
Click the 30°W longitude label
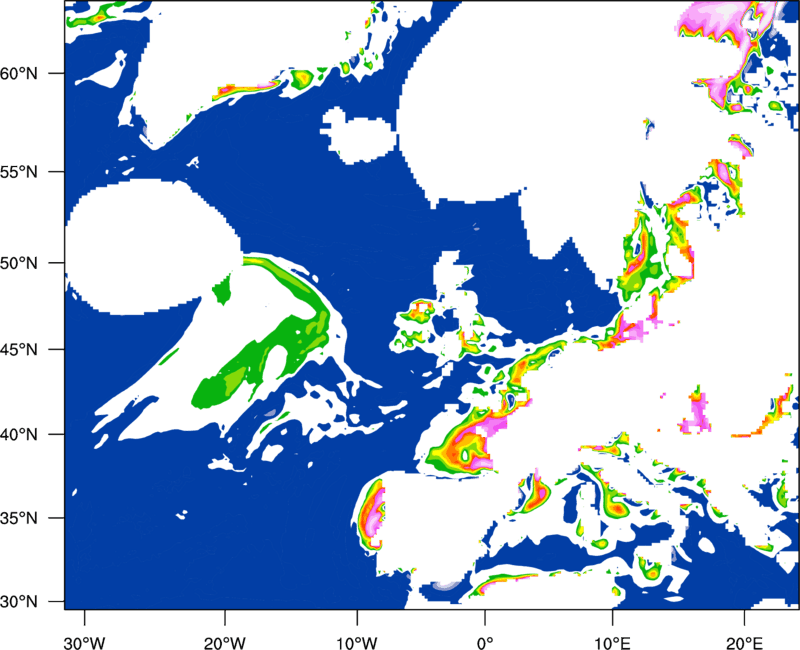click(85, 643)
